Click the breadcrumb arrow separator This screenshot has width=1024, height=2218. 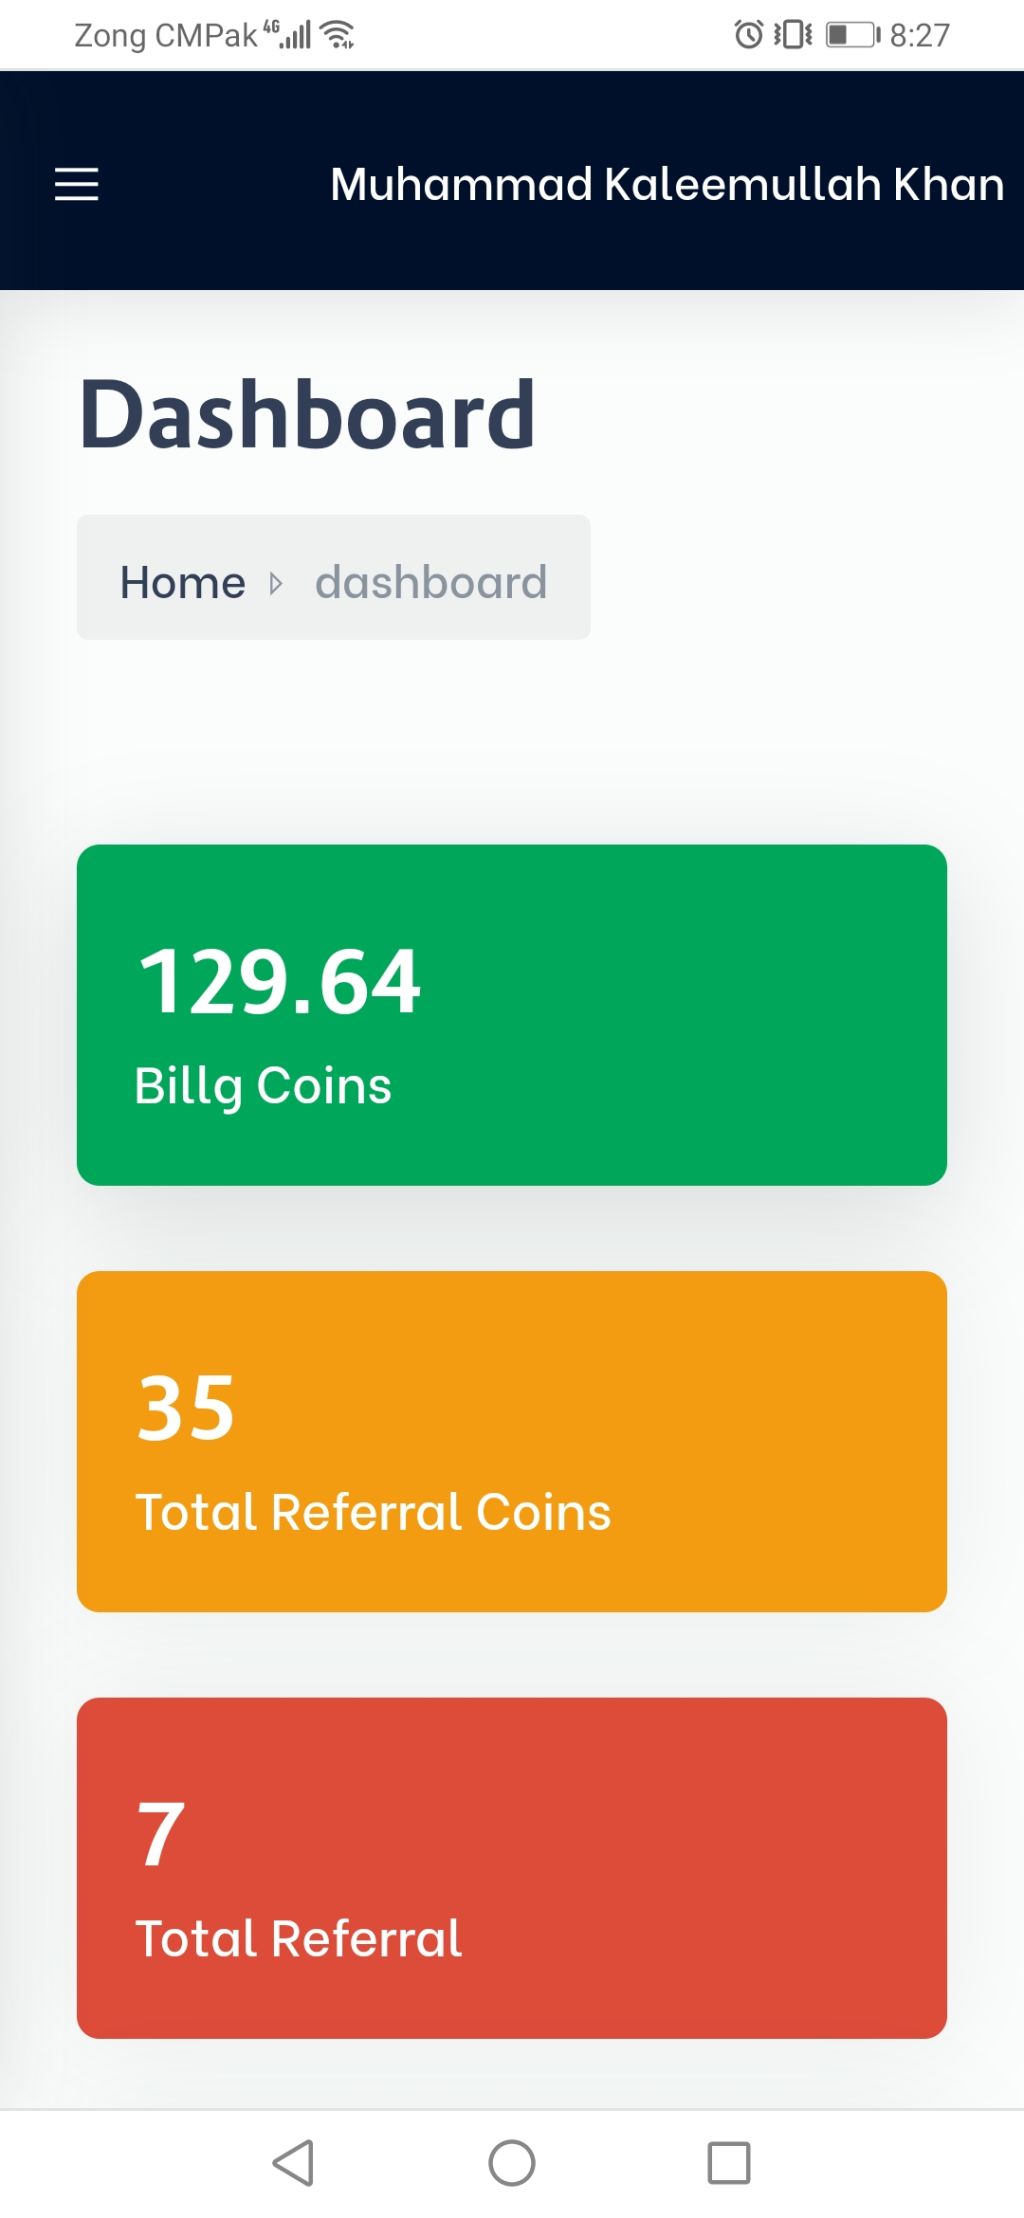coord(276,583)
